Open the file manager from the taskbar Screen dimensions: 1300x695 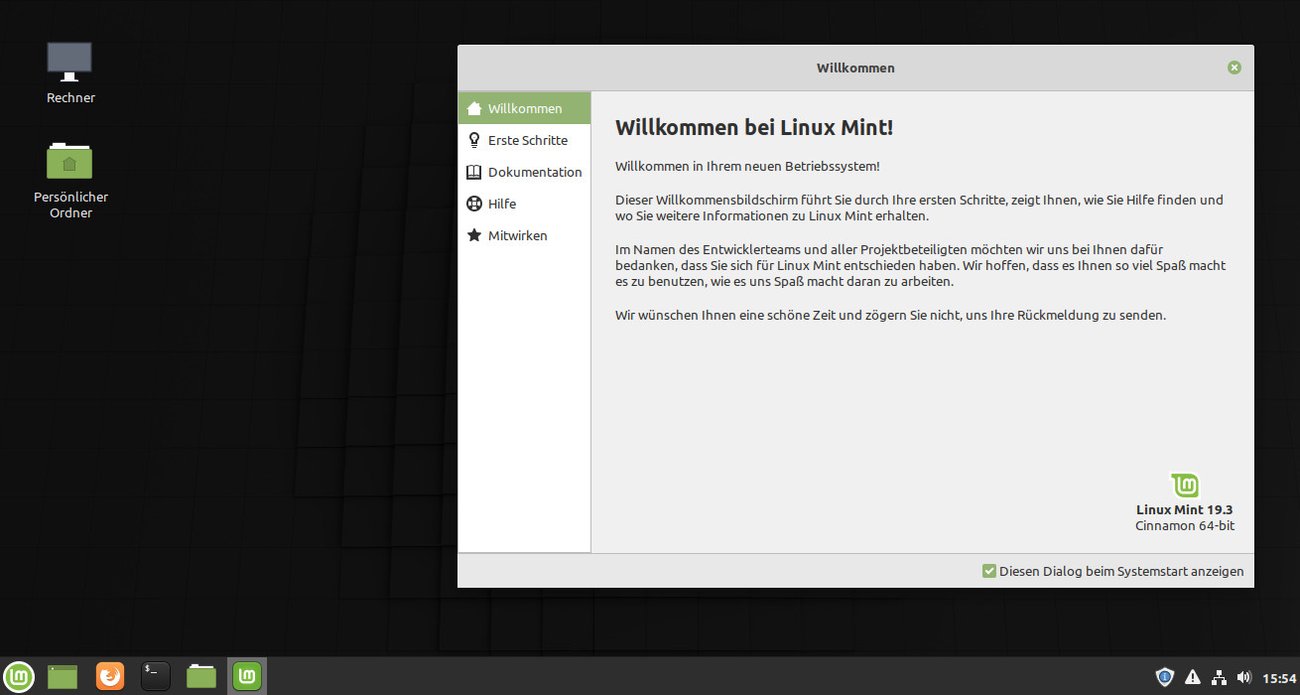200,676
